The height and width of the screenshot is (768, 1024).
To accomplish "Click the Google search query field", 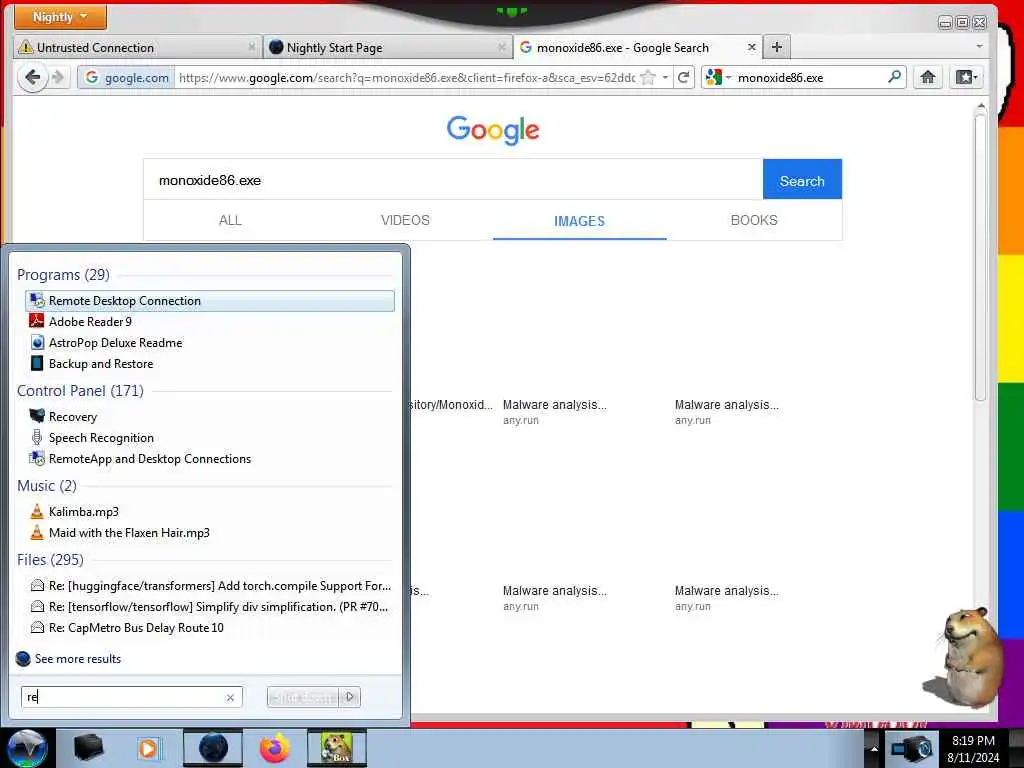I will click(x=453, y=180).
